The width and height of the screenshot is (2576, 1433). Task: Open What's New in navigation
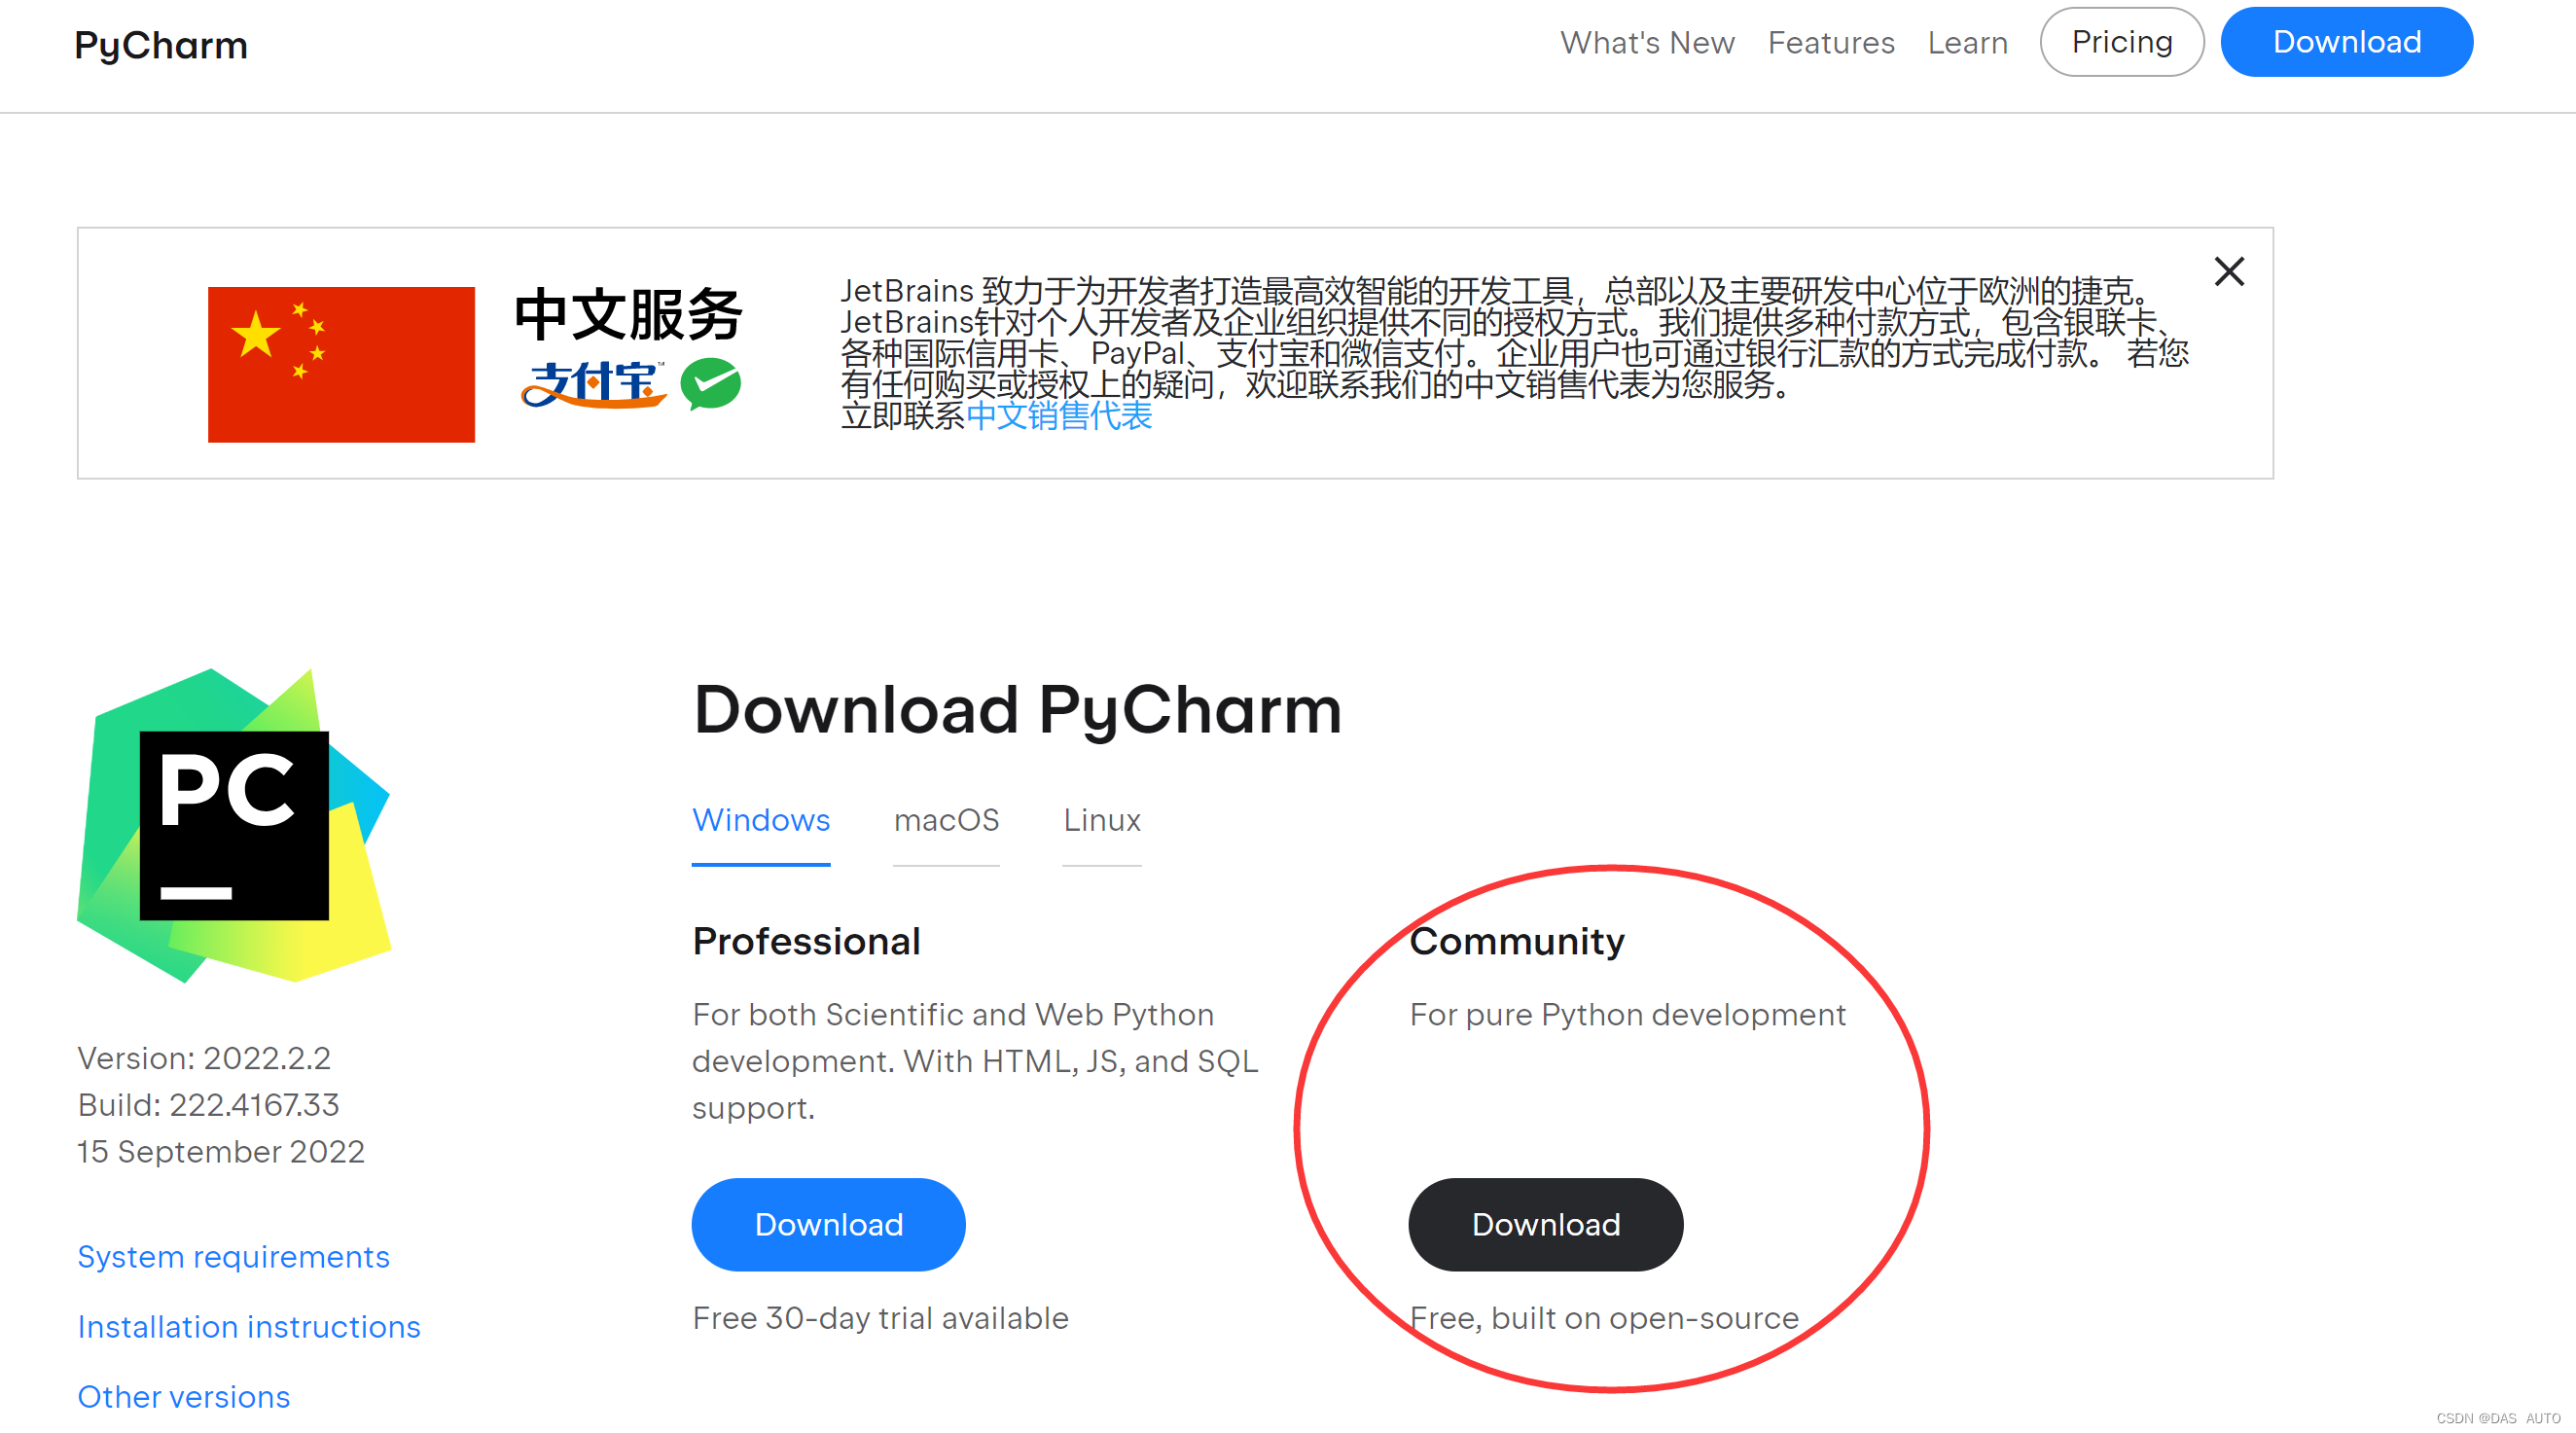(x=1647, y=43)
